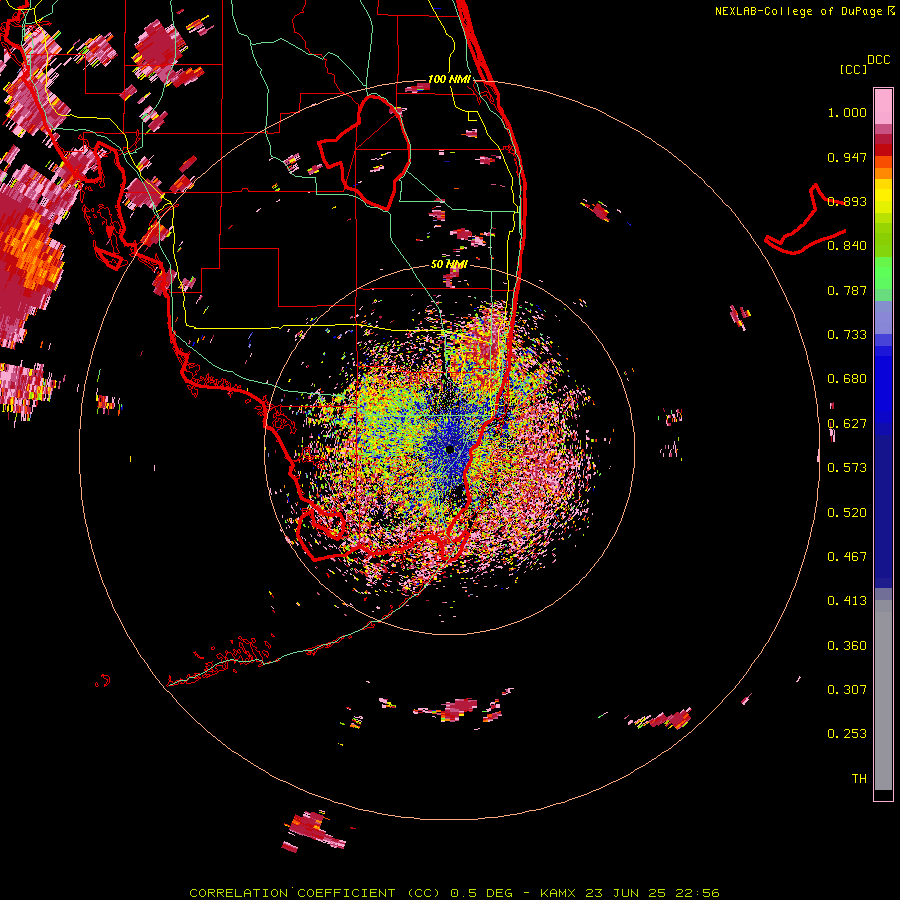Viewport: 900px width, 900px height.
Task: Click the pink top segment of the color bar
Action: pos(883,107)
